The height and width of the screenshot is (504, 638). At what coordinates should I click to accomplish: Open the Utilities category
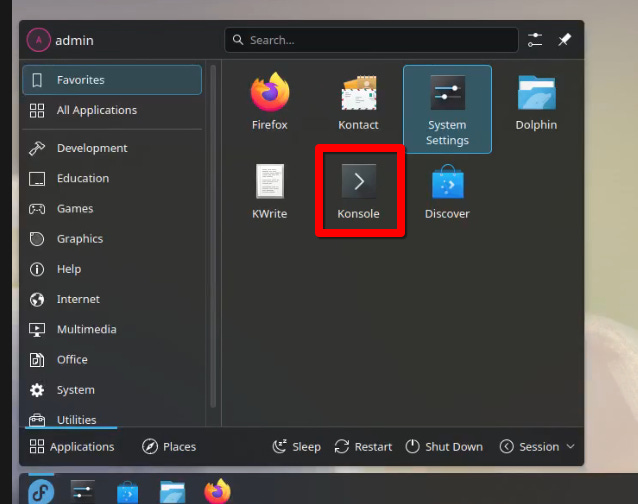coord(112,419)
